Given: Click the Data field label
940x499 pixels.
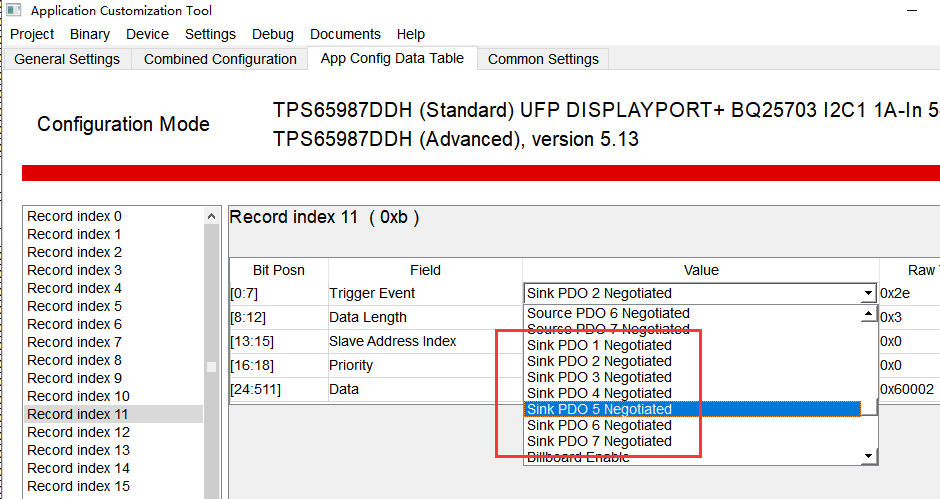Looking at the screenshot, I should [344, 389].
